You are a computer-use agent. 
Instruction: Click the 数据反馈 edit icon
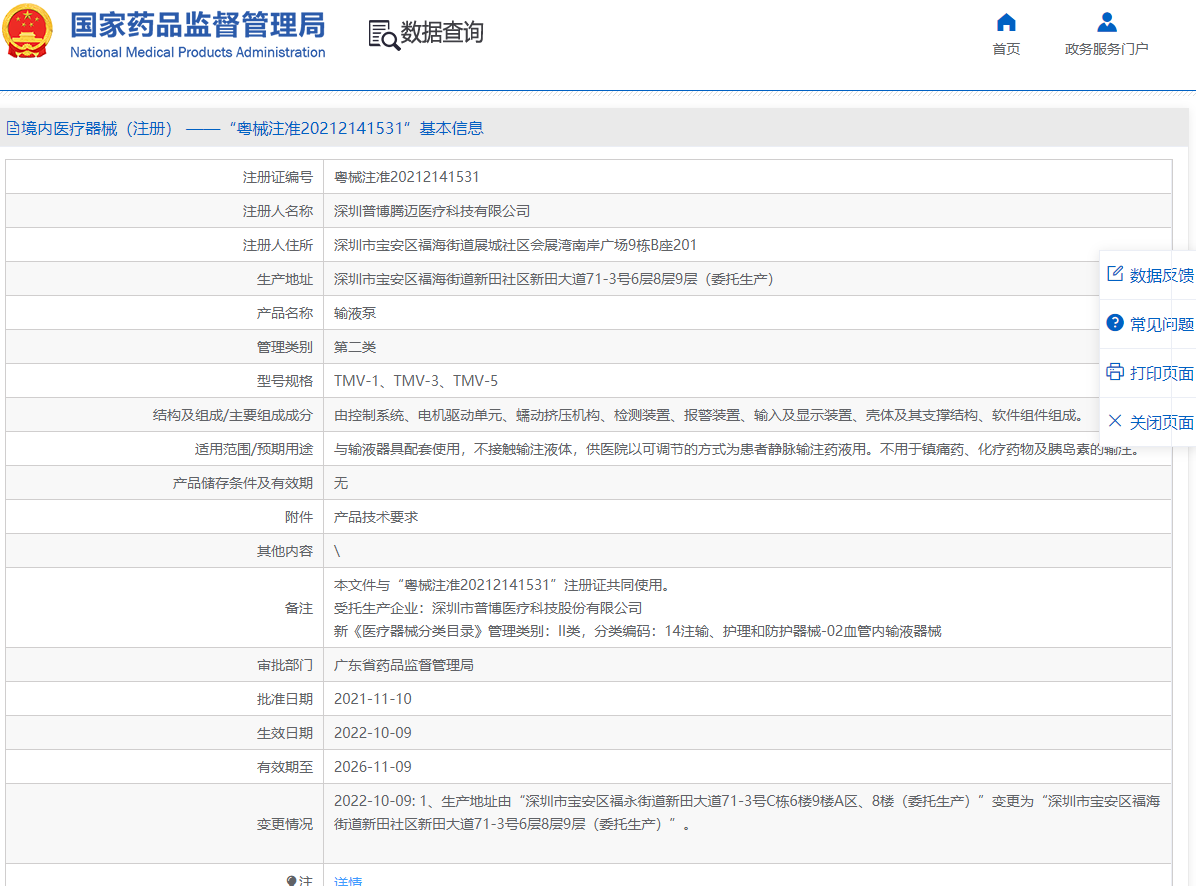pyautogui.click(x=1114, y=274)
